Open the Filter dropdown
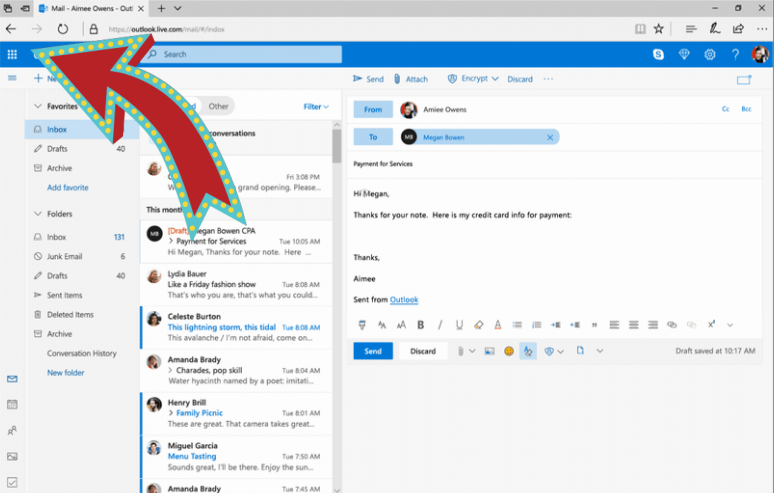774x493 pixels. point(316,106)
